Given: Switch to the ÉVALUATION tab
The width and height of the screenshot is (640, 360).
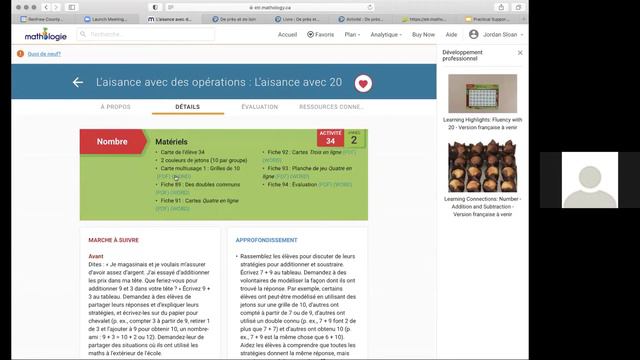Looking at the screenshot, I should tap(260, 107).
